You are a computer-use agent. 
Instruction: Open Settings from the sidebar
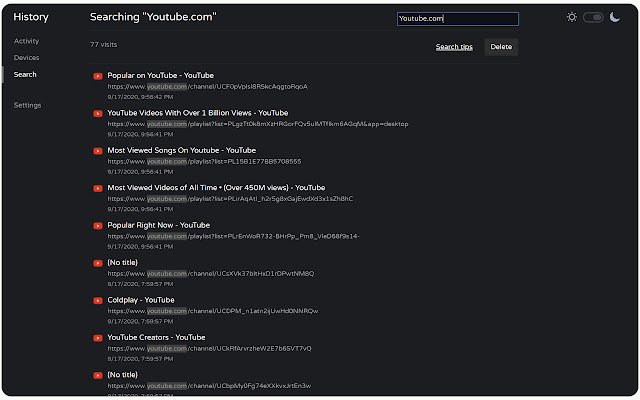tap(27, 105)
